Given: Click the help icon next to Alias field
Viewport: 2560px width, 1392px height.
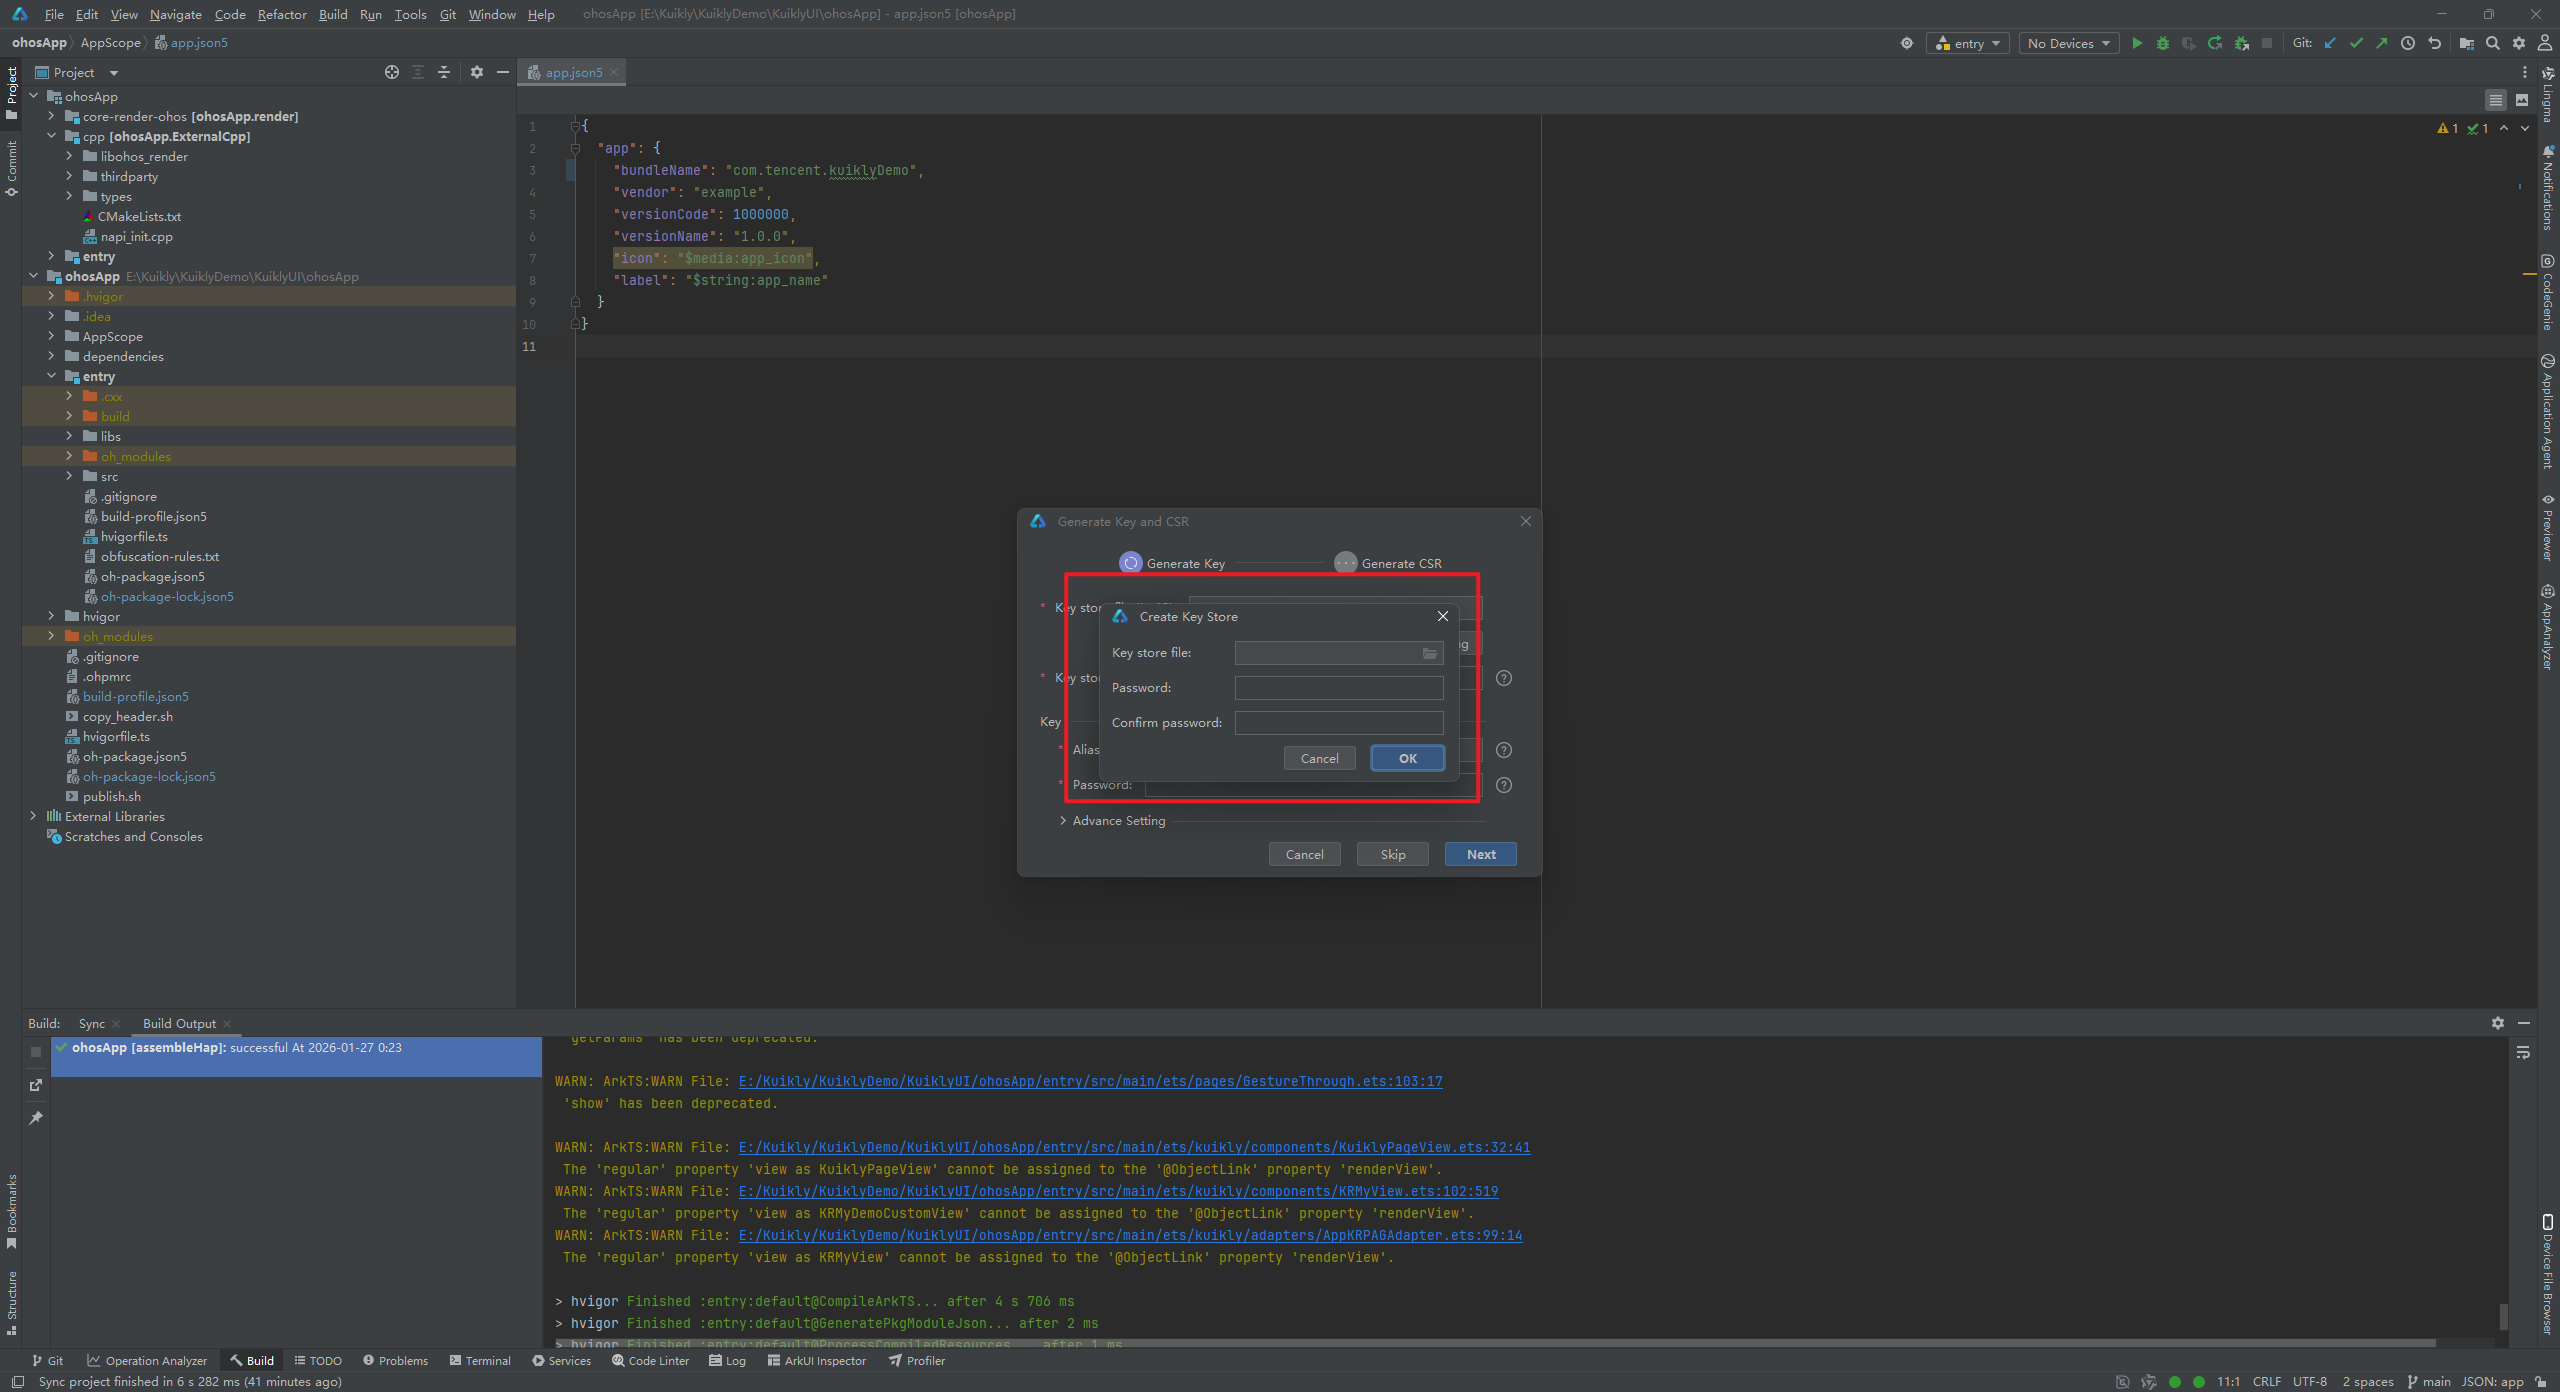Looking at the screenshot, I should click(x=1503, y=750).
